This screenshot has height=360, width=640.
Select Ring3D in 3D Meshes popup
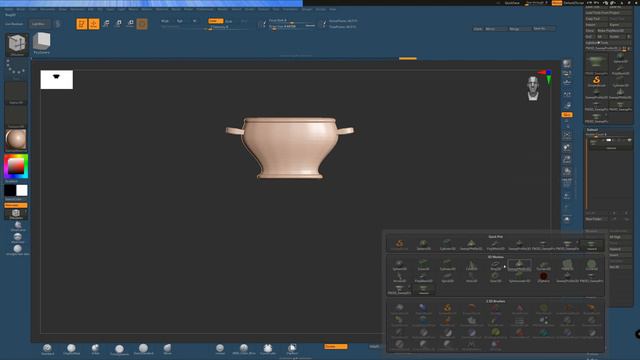coord(495,265)
